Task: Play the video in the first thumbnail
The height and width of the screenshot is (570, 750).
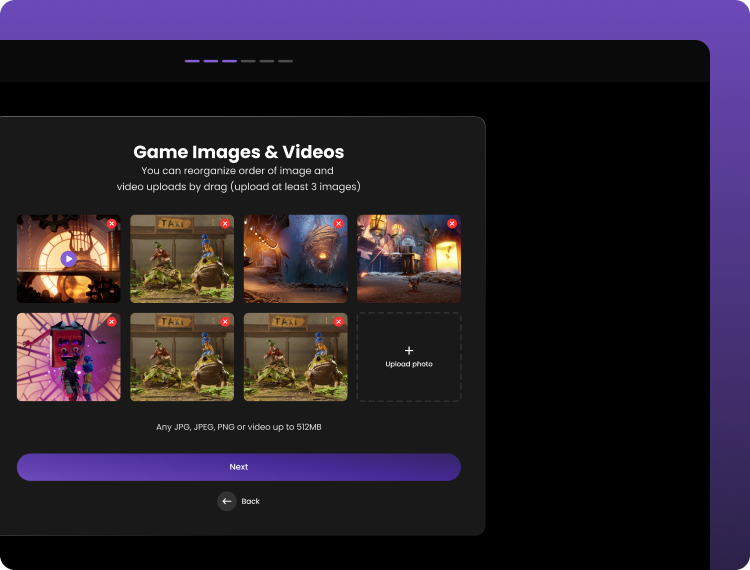Action: (68, 259)
